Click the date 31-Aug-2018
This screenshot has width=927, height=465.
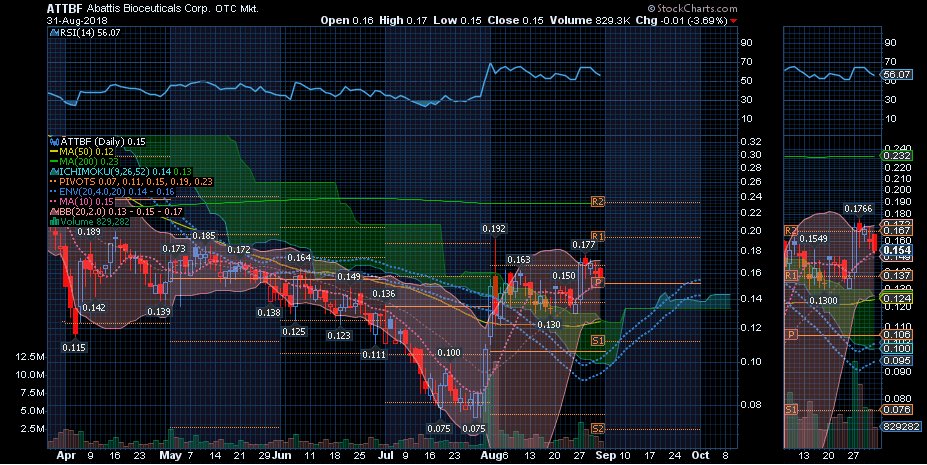[77, 21]
